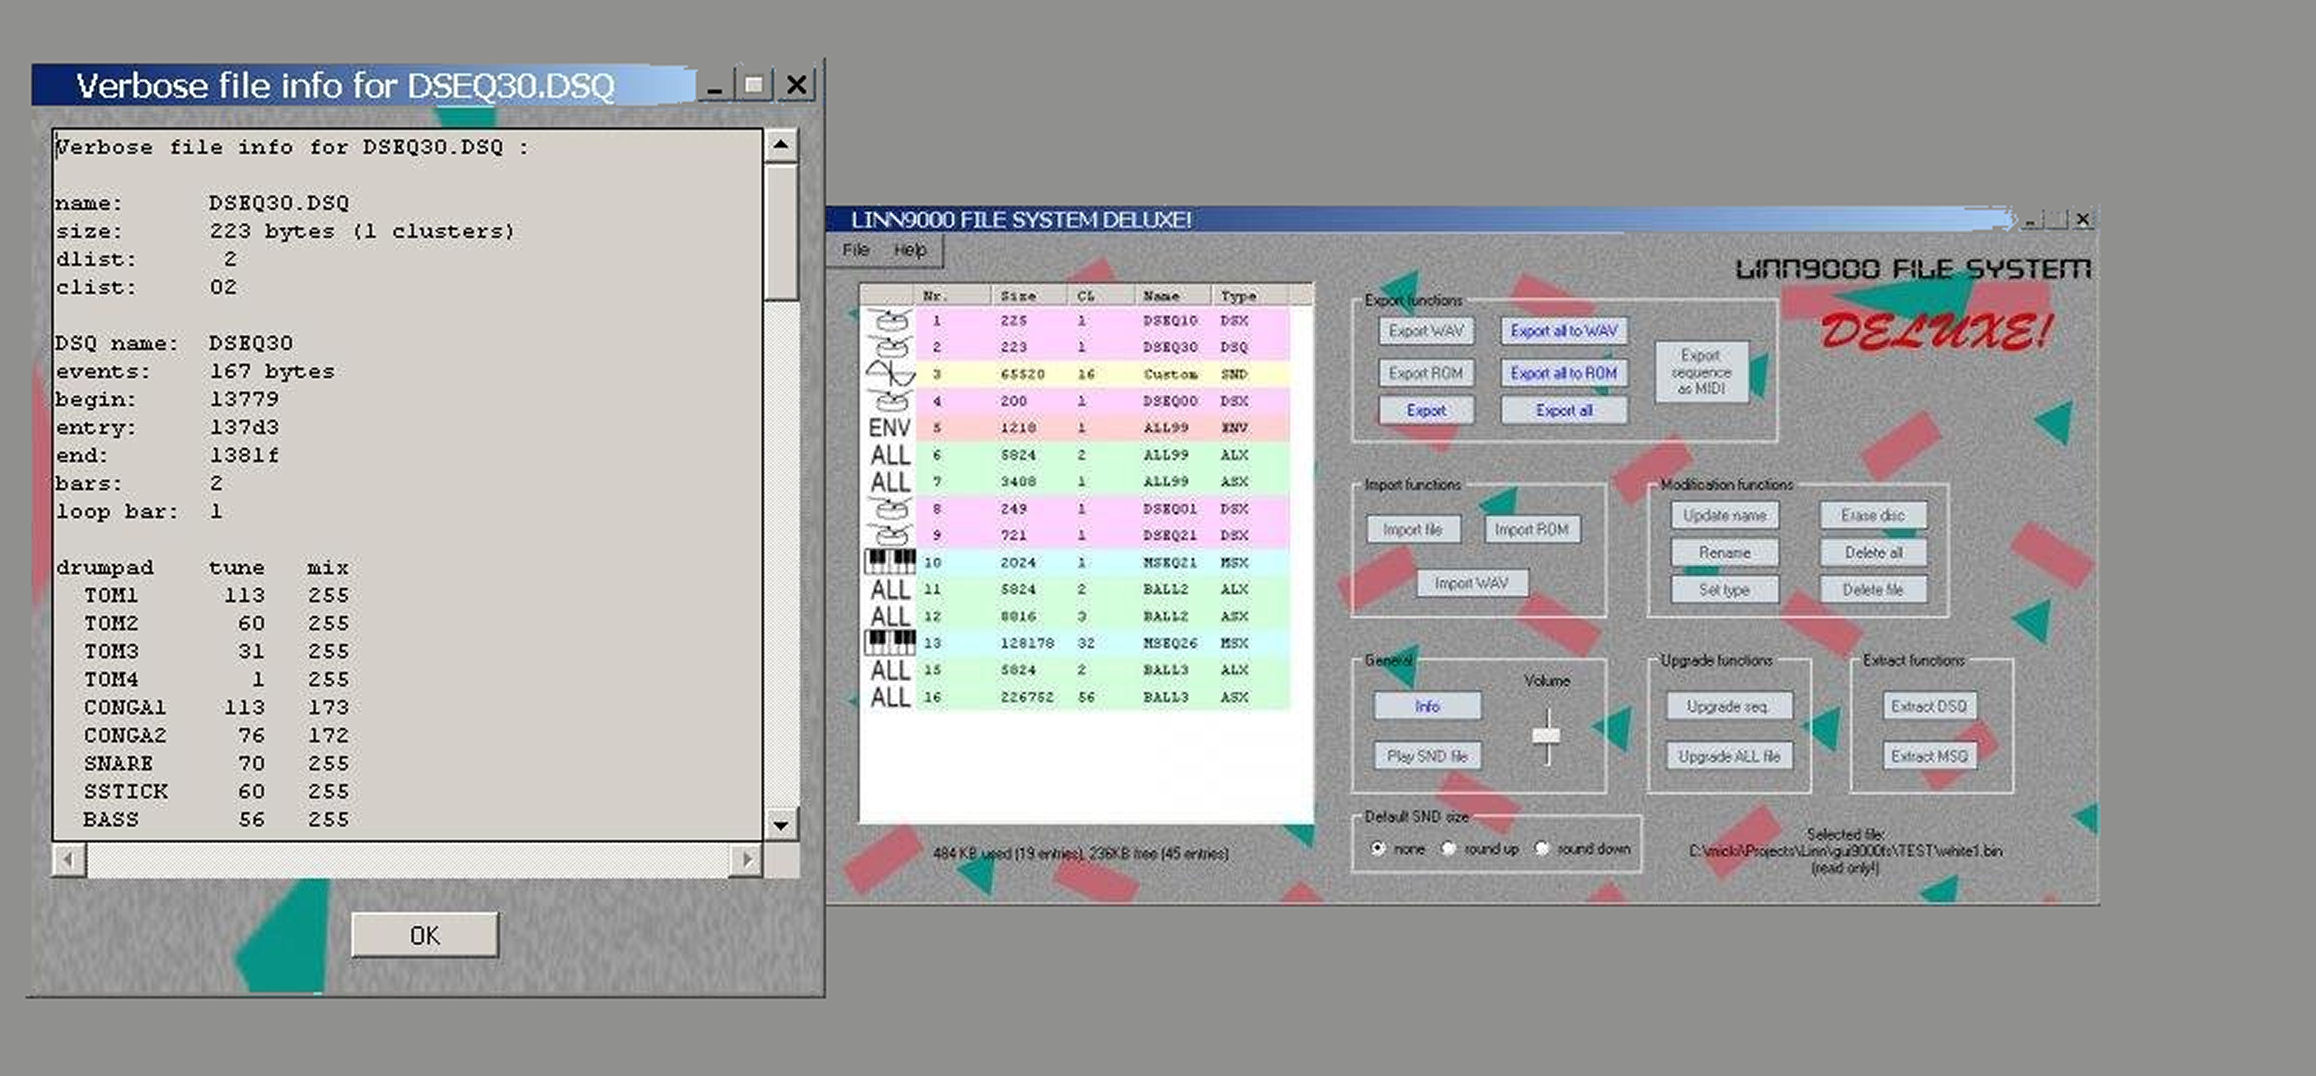Select the ALL icon of file 16 BALL3 ASX

(889, 697)
